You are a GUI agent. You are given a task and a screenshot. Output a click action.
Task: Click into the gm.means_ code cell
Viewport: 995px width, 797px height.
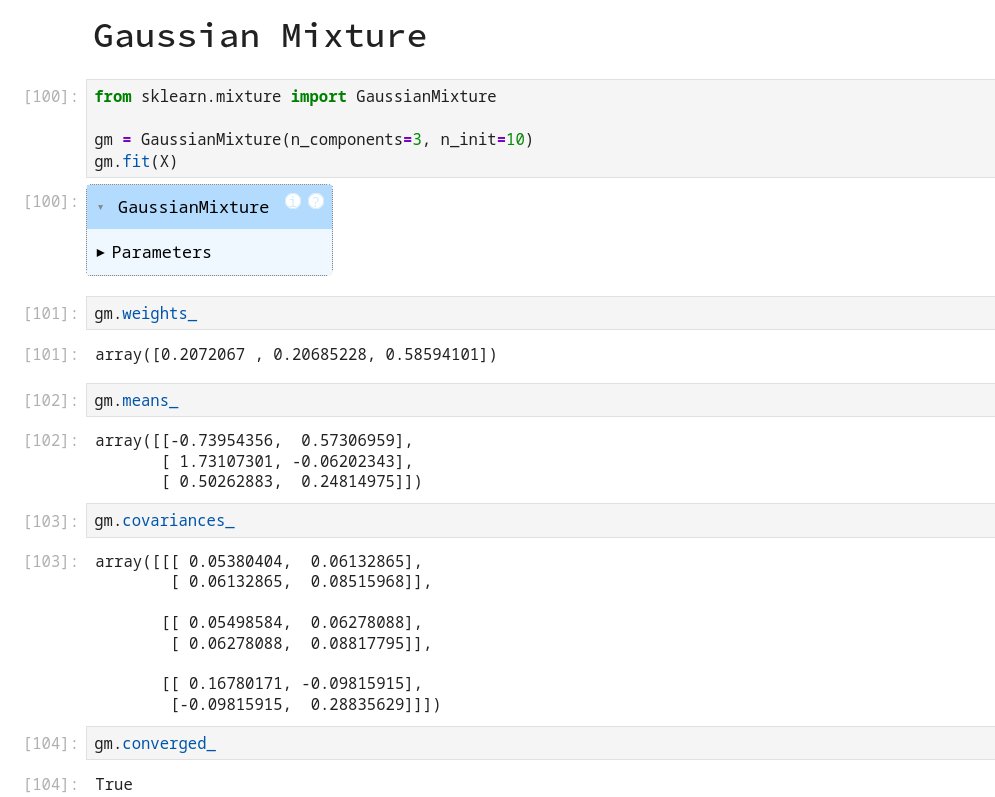click(541, 400)
